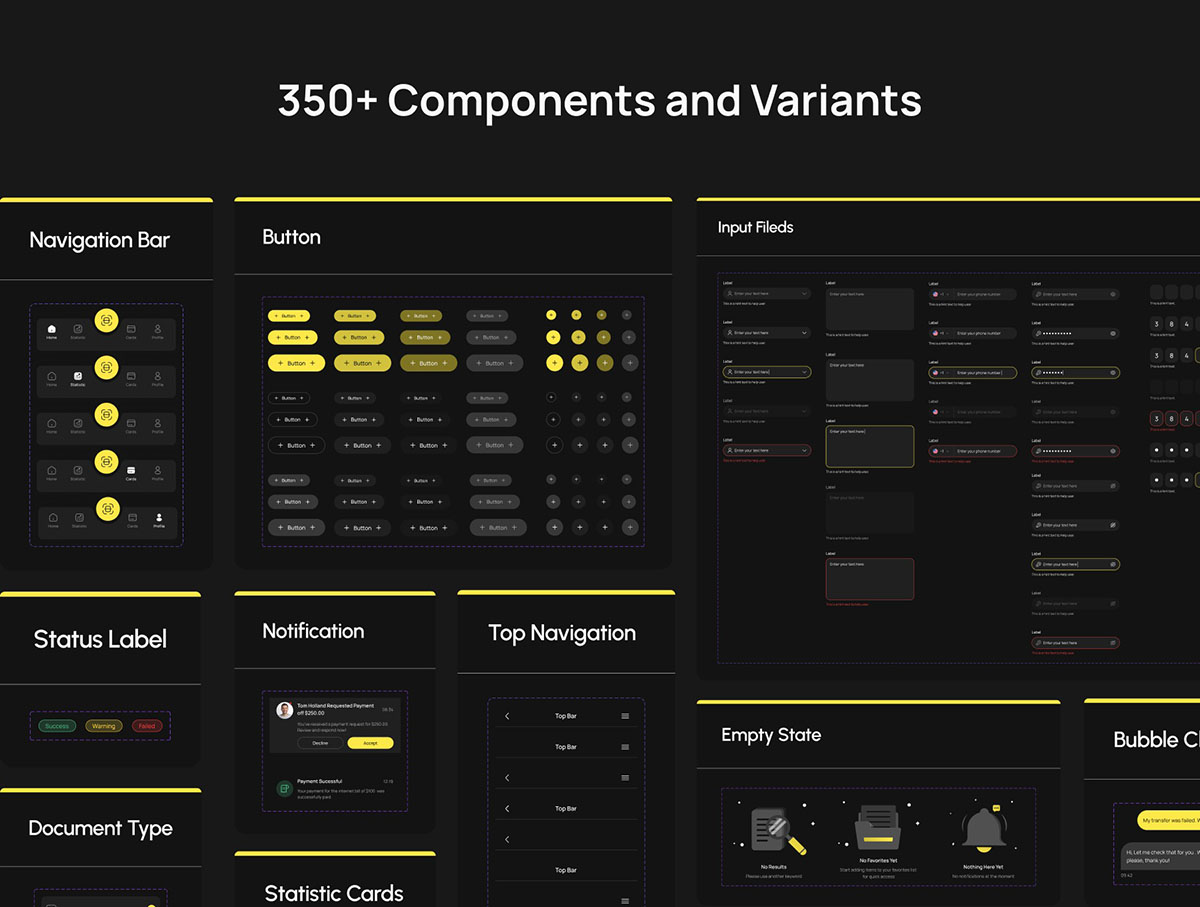Viewport: 1200px width, 907px height.
Task: Tap the highlighted white Profile icon
Action: click(x=158, y=518)
